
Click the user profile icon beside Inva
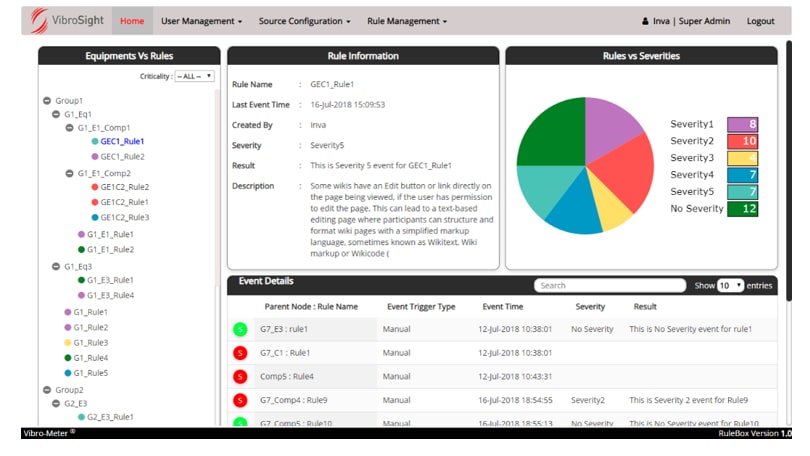click(645, 21)
